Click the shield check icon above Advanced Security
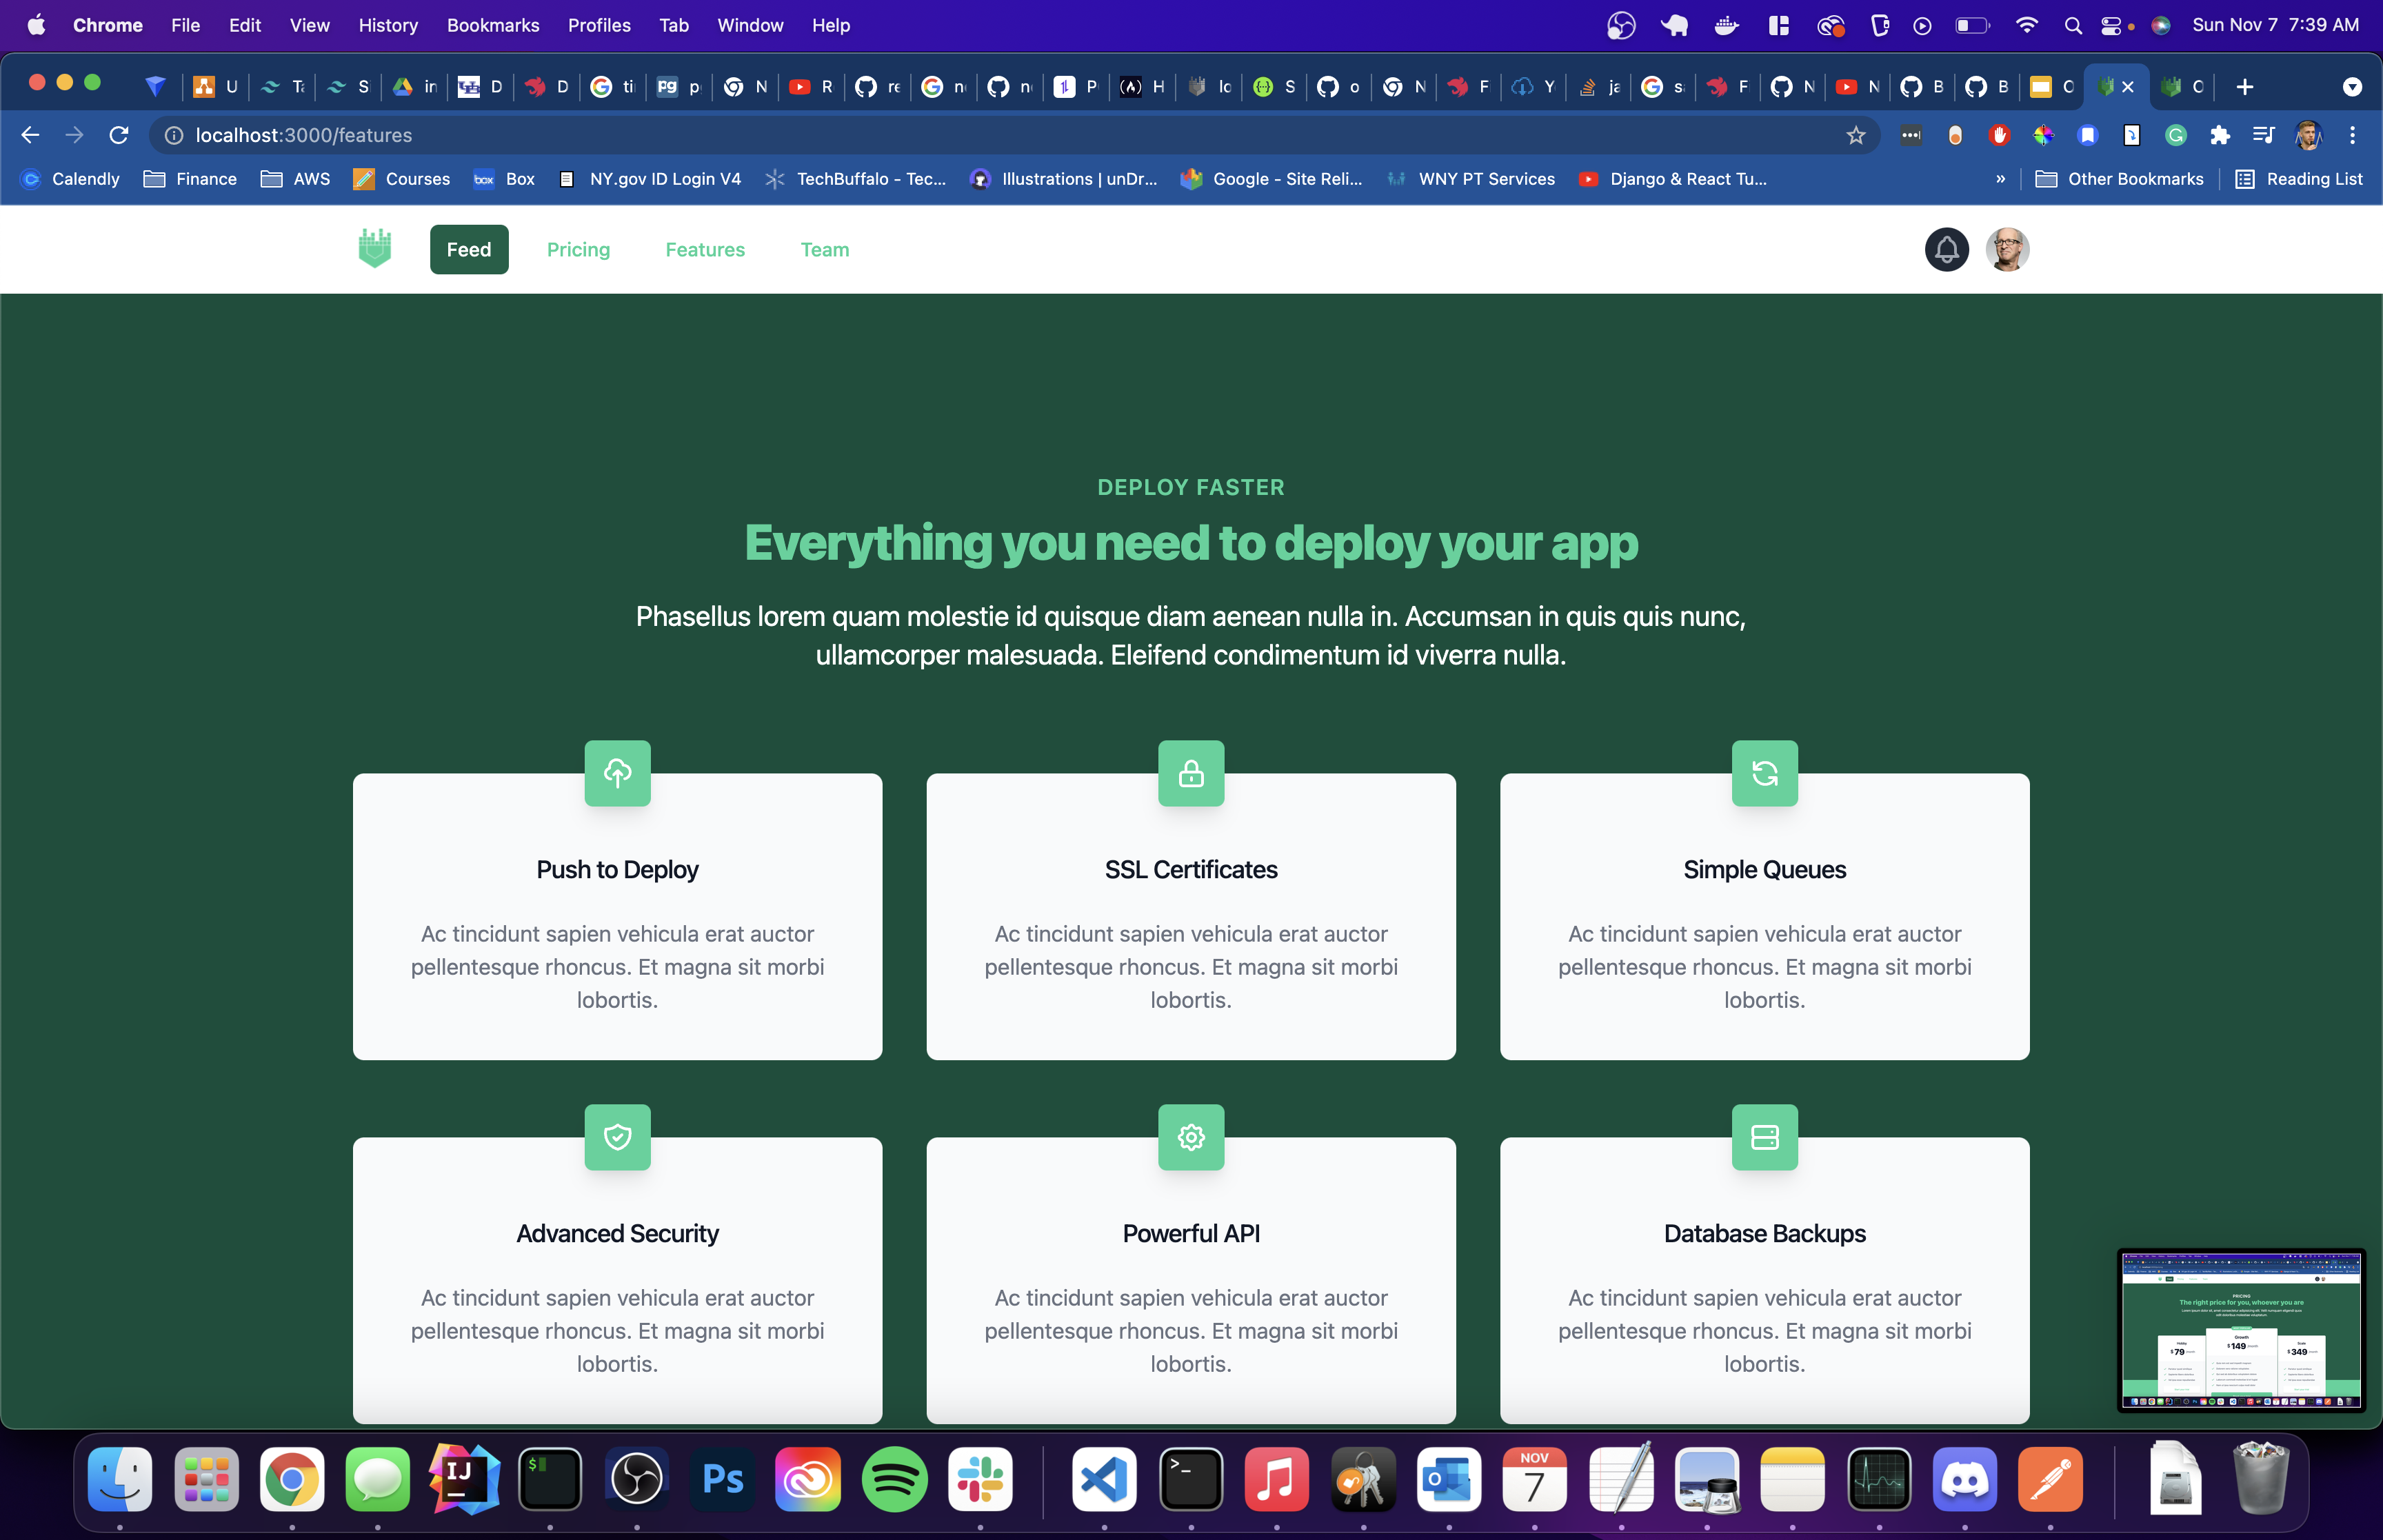The width and height of the screenshot is (2383, 1540). pyautogui.click(x=617, y=1137)
